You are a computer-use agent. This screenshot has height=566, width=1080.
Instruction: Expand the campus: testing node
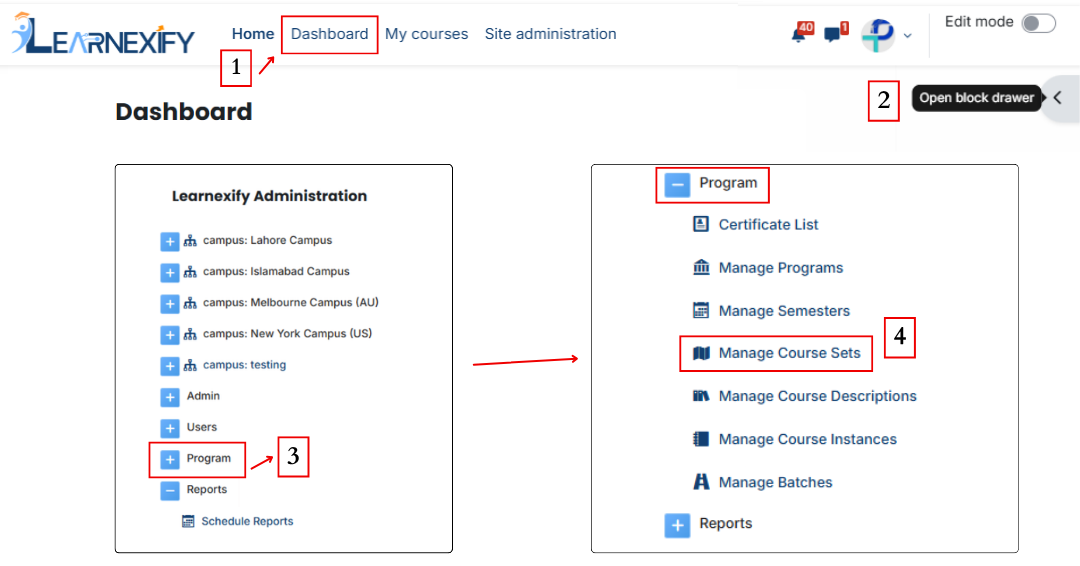pyautogui.click(x=169, y=366)
